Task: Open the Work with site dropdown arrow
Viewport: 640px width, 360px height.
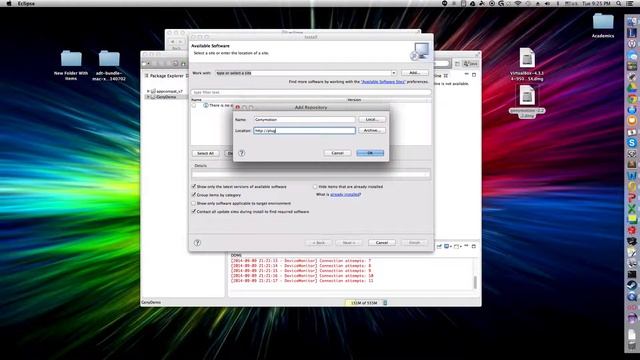Action: [393, 73]
